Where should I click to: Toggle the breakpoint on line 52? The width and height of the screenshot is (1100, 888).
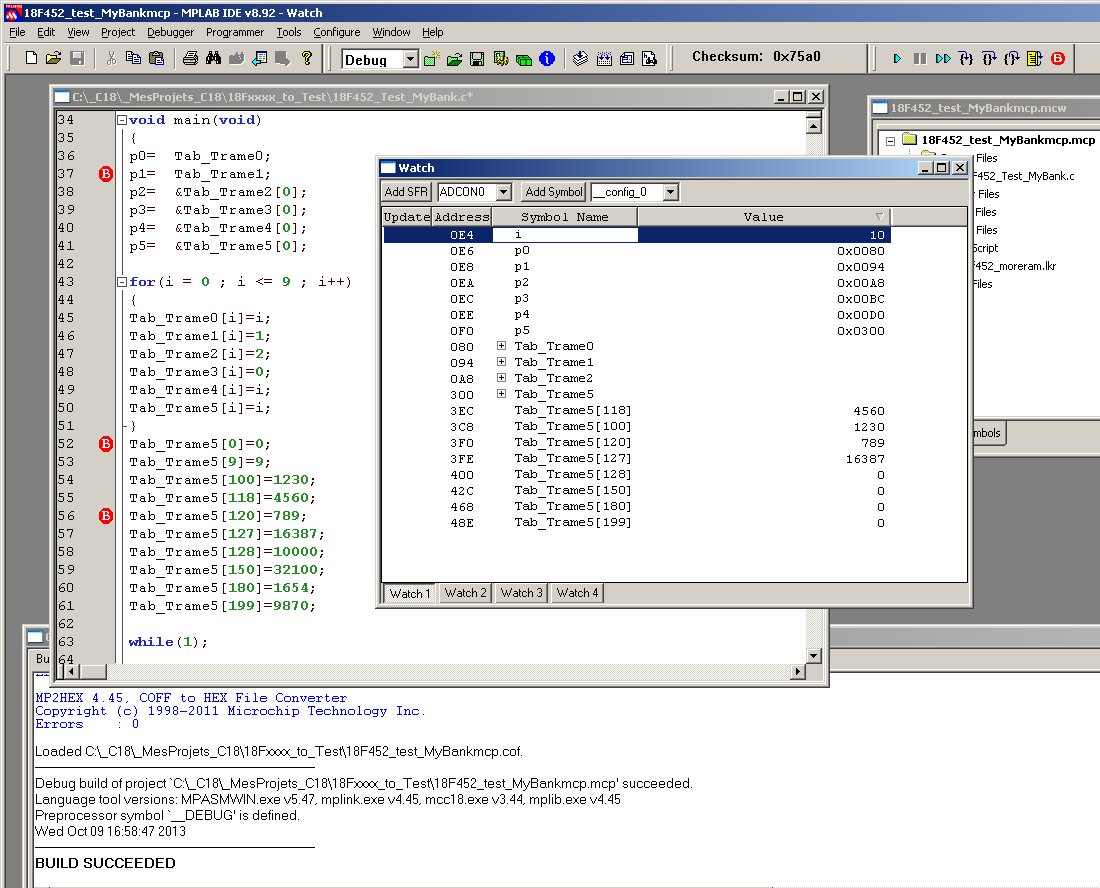[x=105, y=444]
